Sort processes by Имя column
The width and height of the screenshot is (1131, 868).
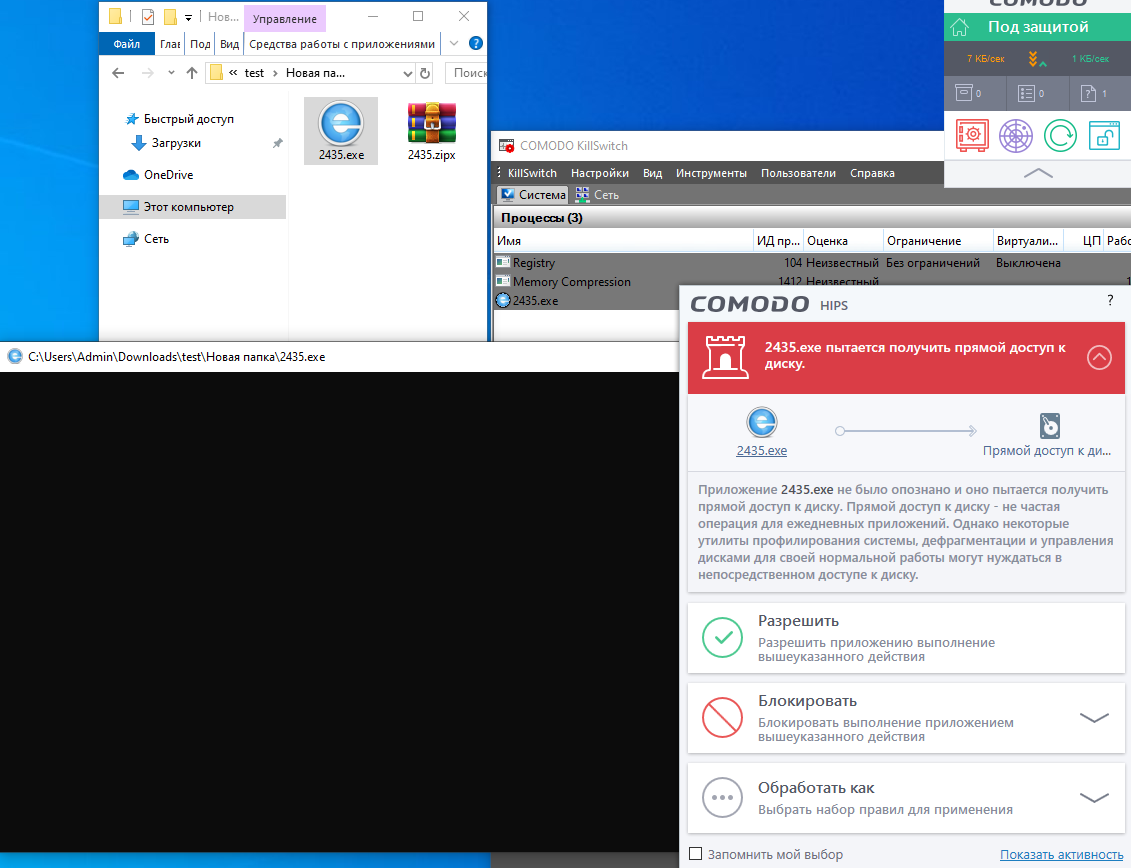pos(622,241)
